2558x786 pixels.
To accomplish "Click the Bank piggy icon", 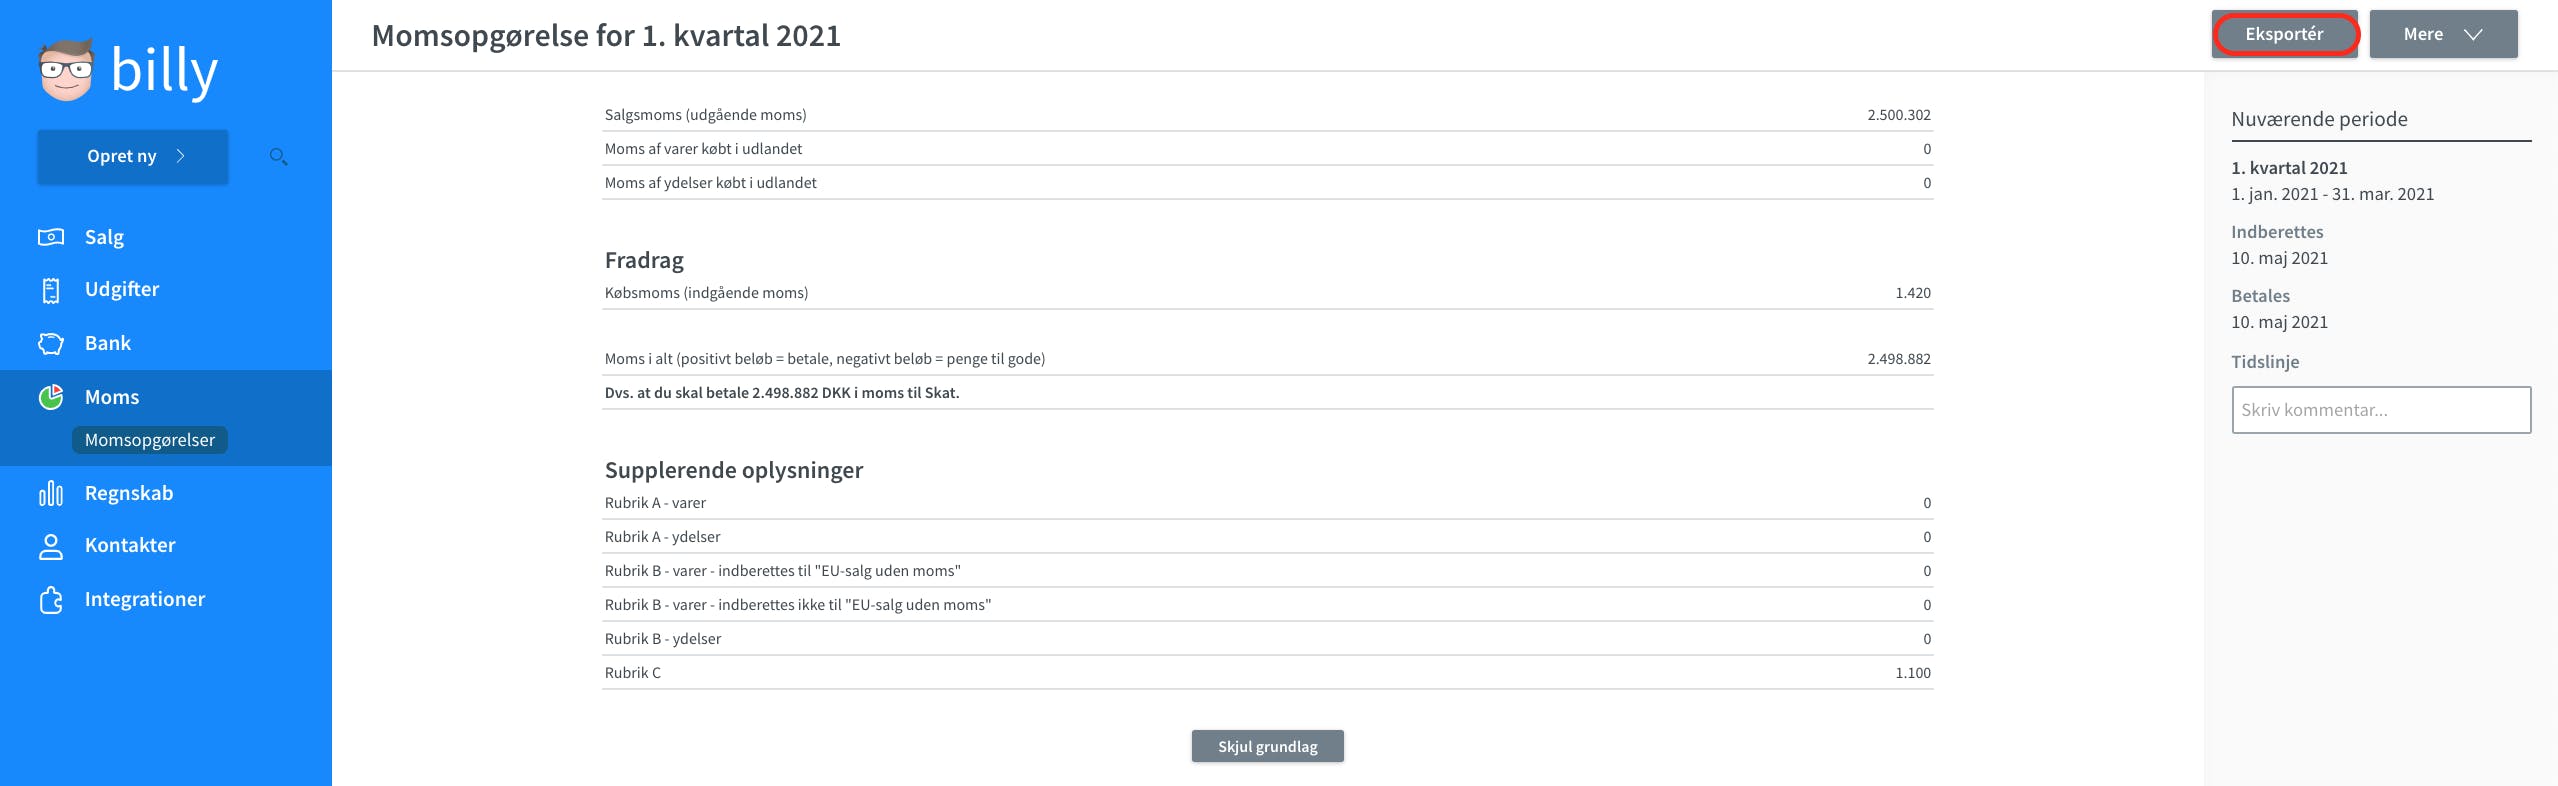I will (51, 343).
